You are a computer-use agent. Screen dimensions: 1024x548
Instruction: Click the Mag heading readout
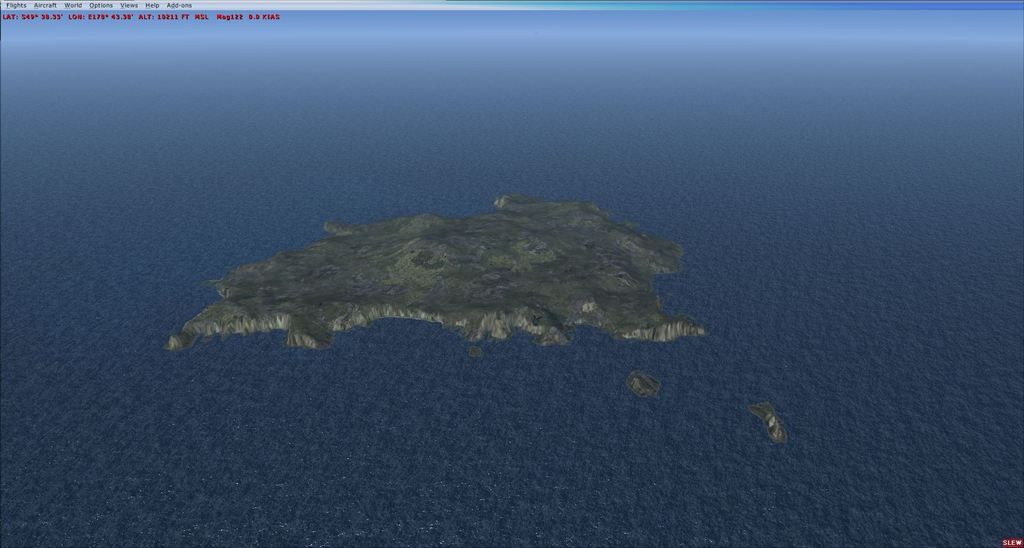229,17
